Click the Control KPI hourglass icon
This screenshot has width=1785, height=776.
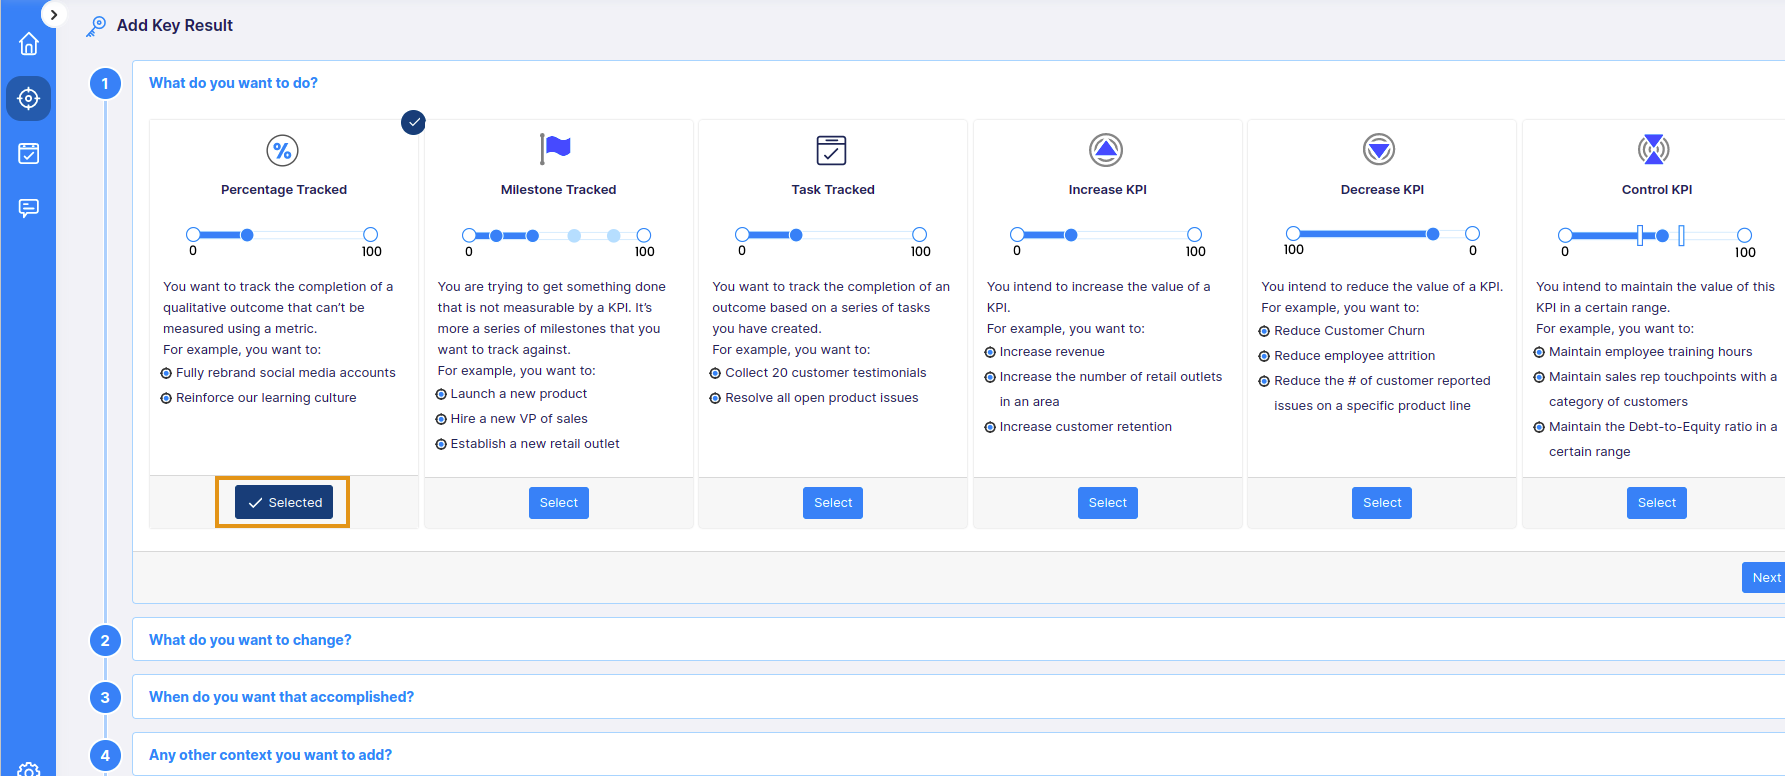1654,150
